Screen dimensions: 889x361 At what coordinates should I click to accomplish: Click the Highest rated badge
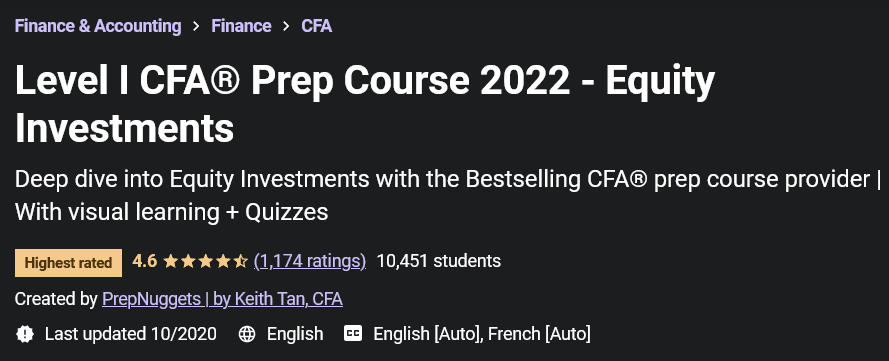pyautogui.click(x=69, y=263)
